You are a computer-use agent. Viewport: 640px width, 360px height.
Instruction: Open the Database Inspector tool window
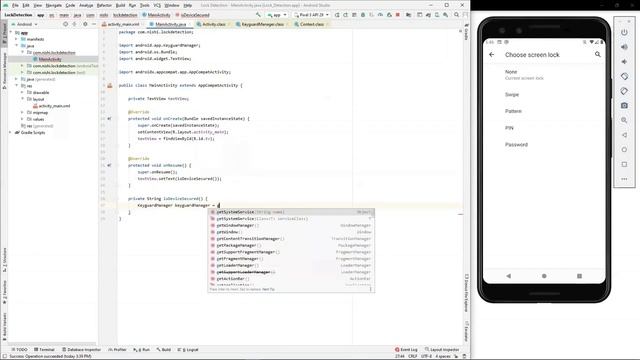coord(81,349)
